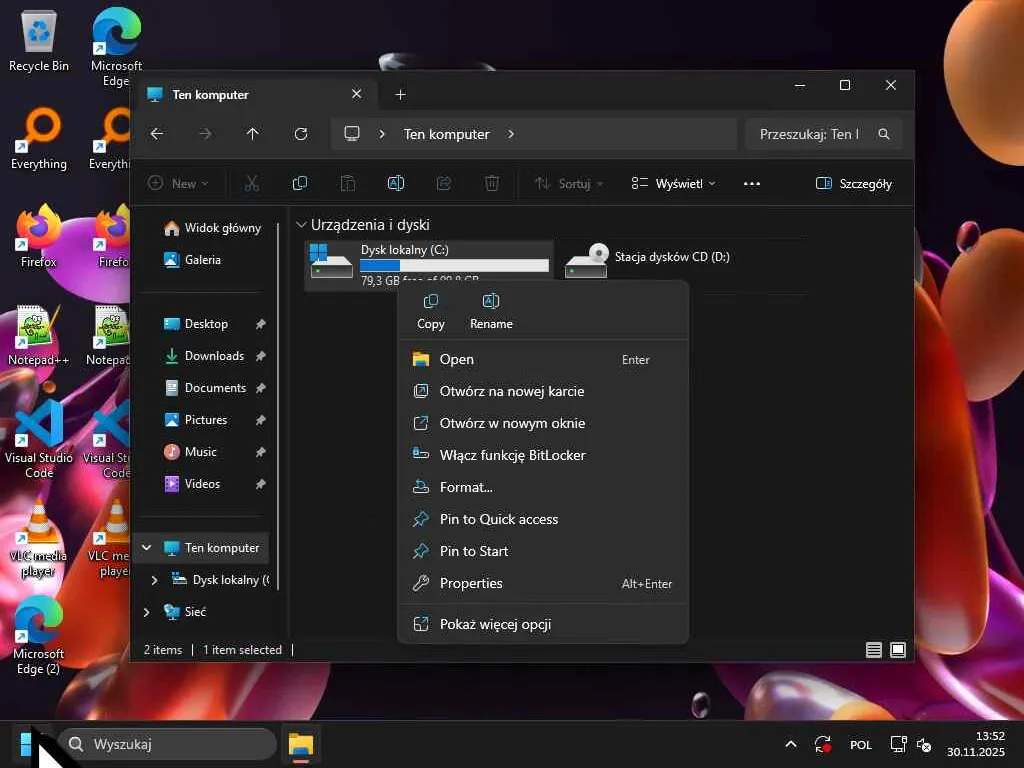Screen dimensions: 1024x768
Task: Collapse Ten komputer in navigation tree
Action: 147,548
